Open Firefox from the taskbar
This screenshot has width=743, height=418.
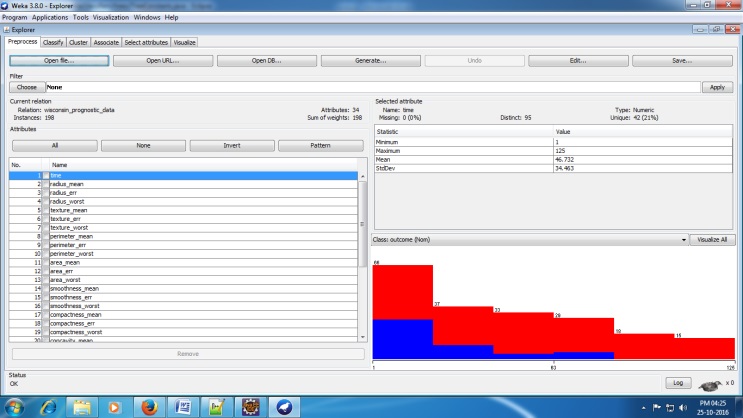coord(150,407)
